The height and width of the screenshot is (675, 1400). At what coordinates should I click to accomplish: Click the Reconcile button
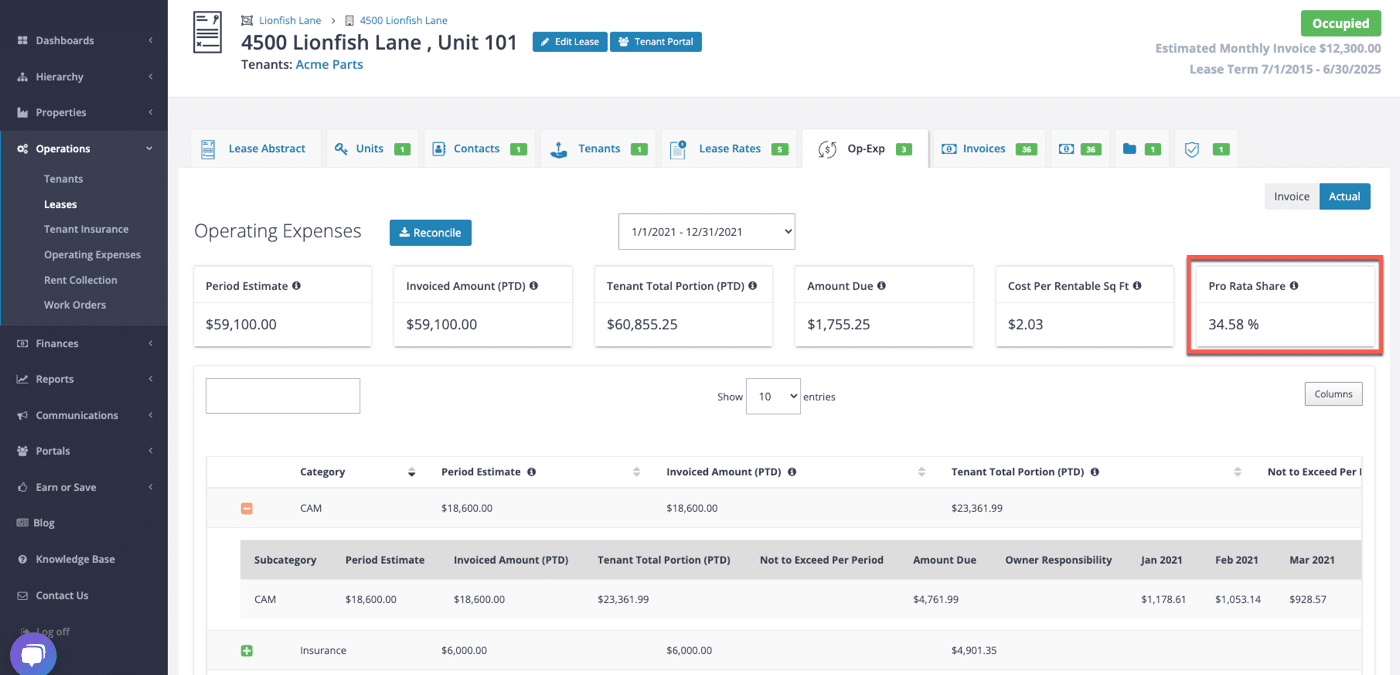point(430,232)
